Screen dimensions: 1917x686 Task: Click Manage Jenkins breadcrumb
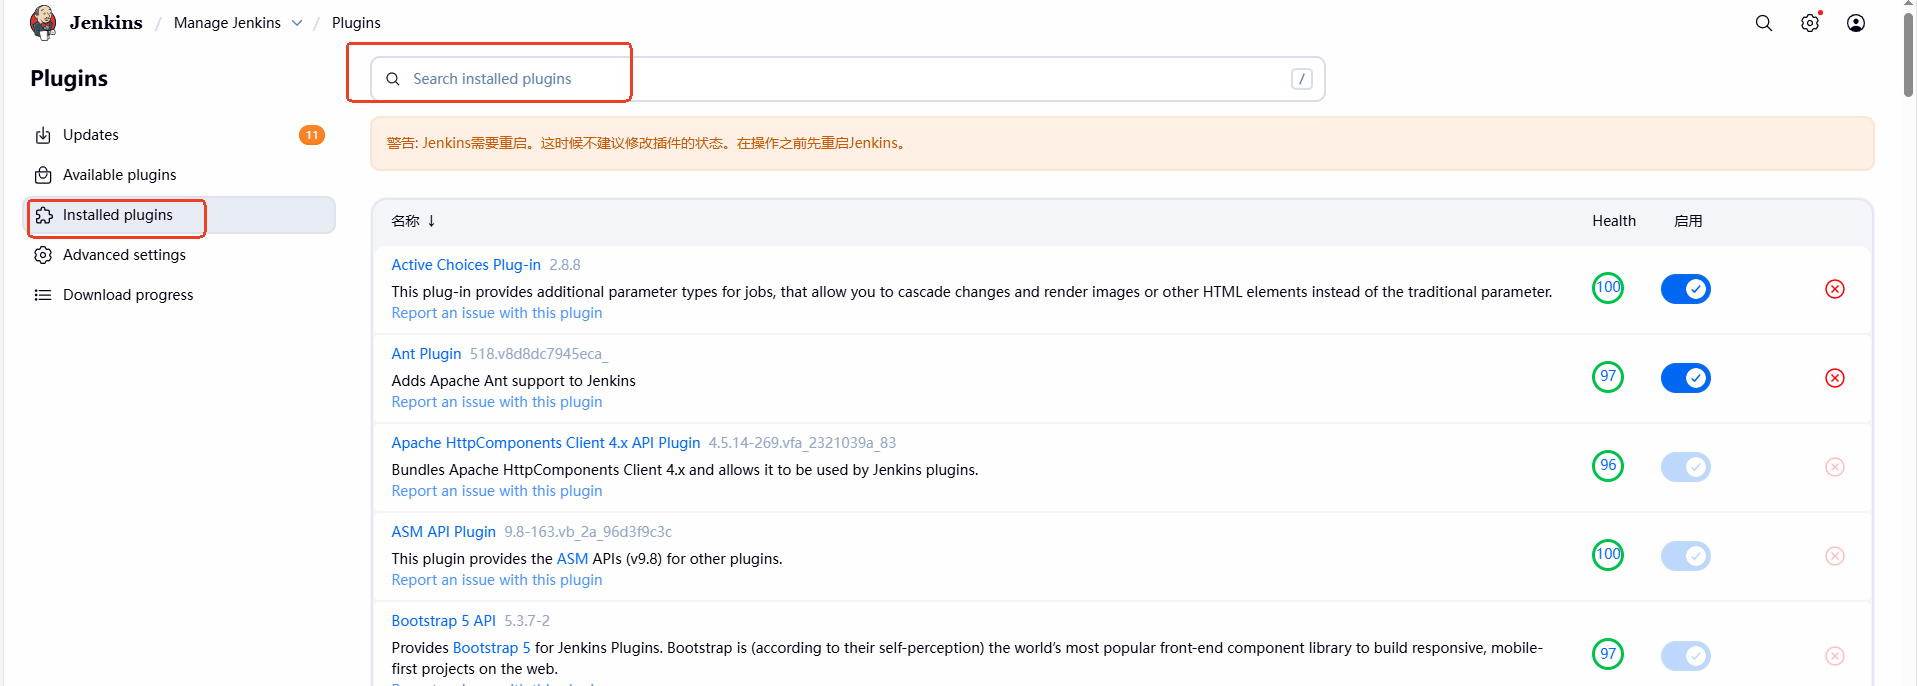pos(227,23)
